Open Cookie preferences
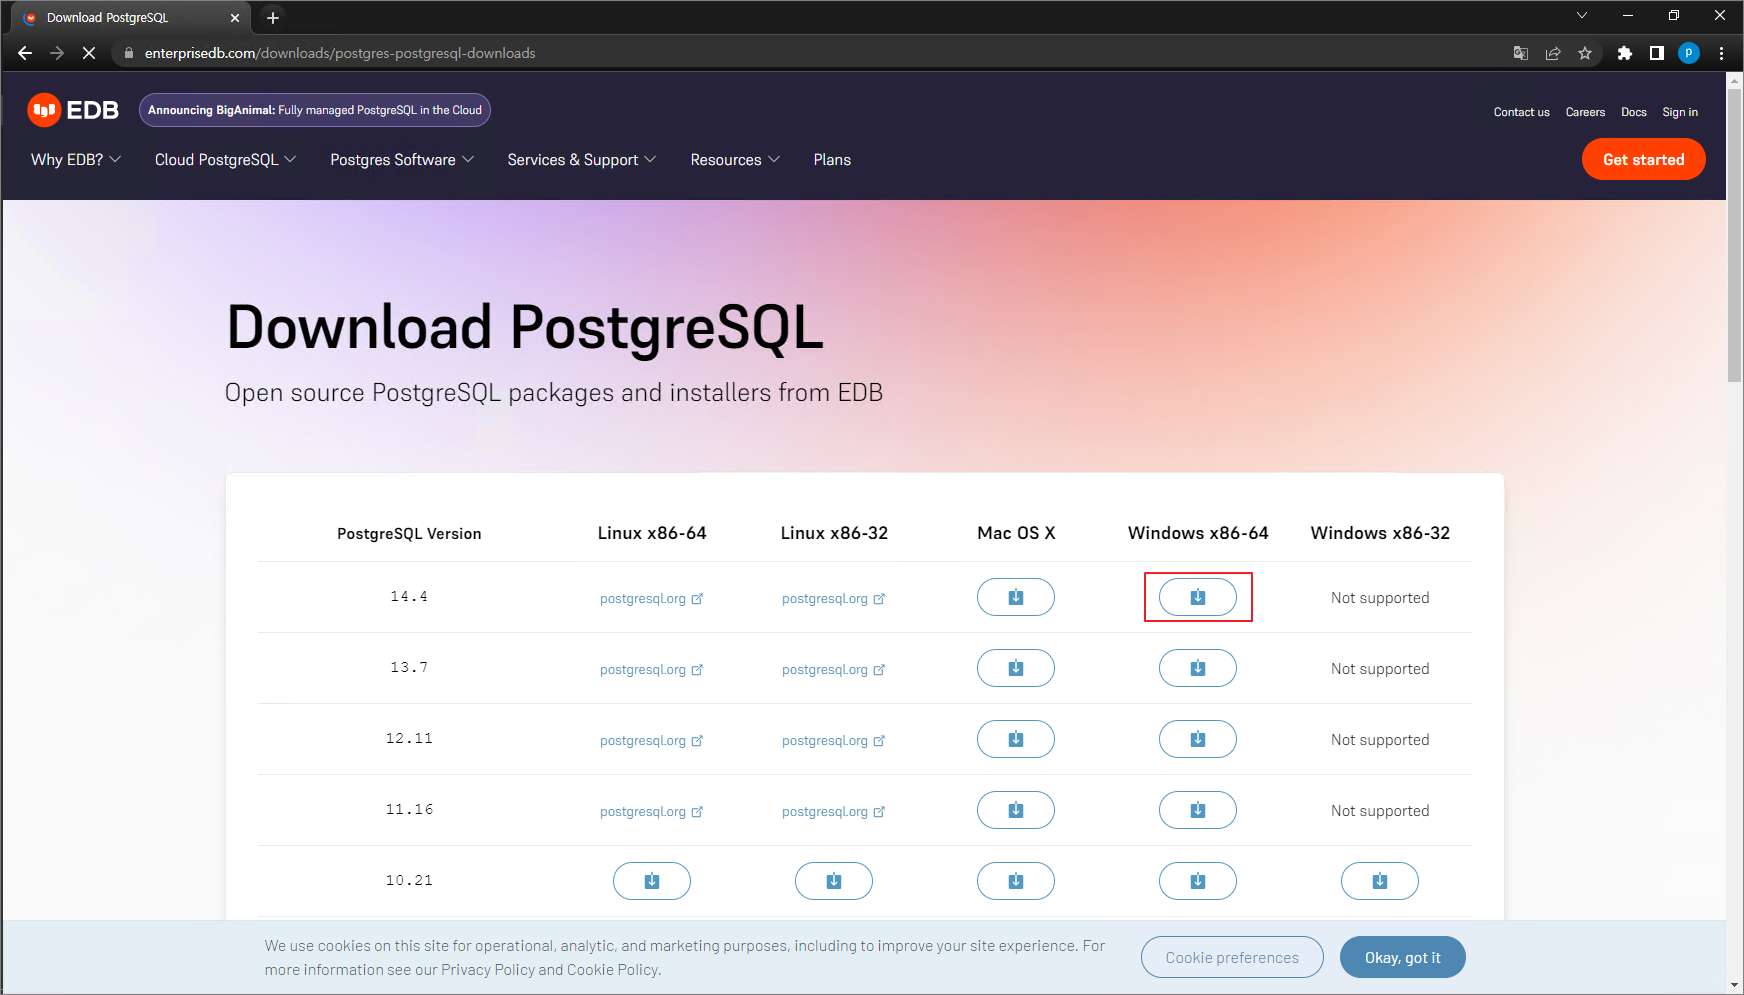1744x995 pixels. (1232, 958)
